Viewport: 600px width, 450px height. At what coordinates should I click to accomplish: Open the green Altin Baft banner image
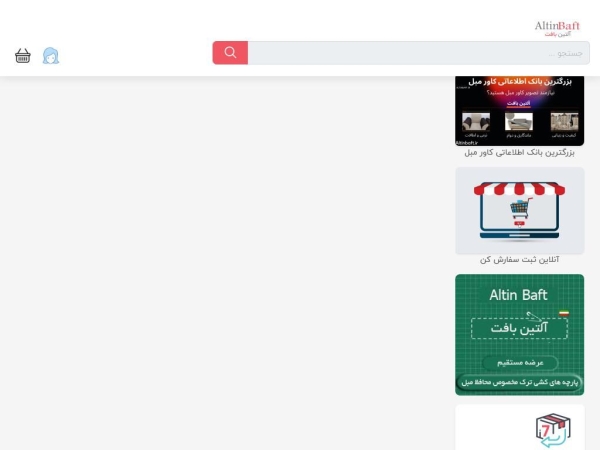[x=520, y=335]
